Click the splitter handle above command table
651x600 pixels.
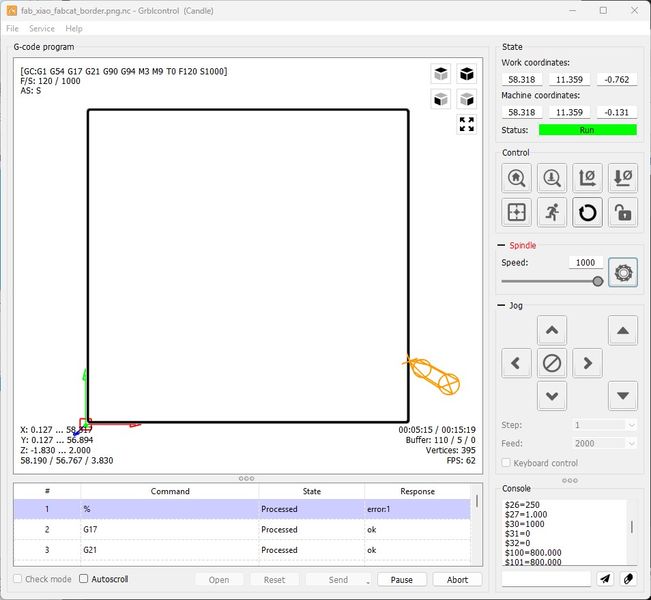click(247, 478)
